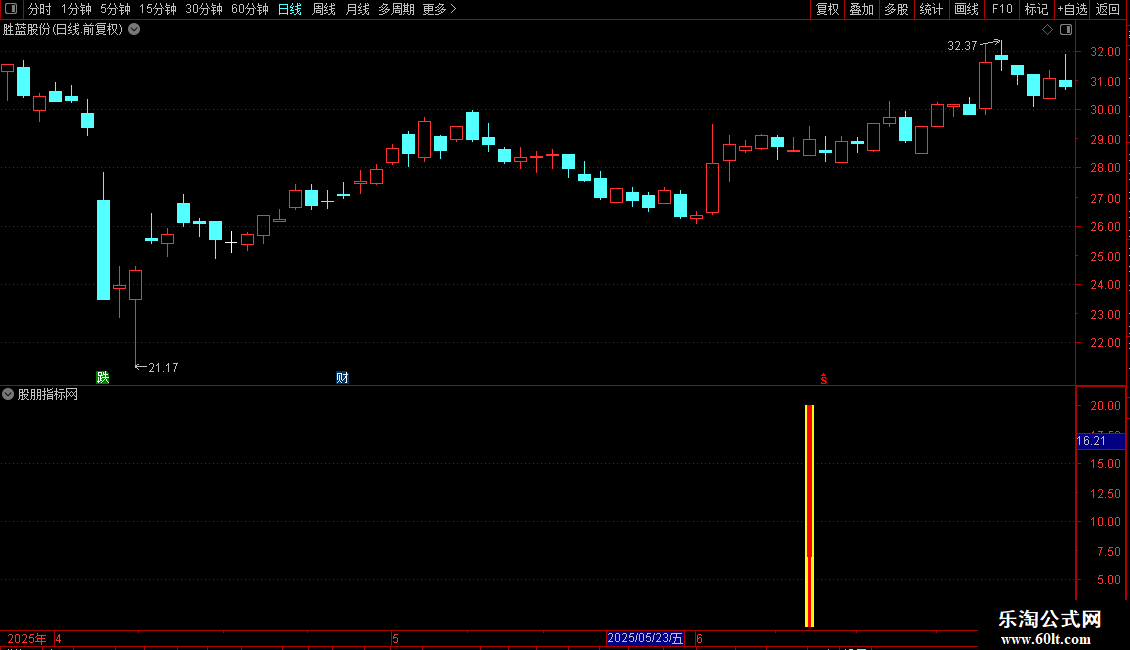Click the 胜蓝股份(日线.前复权) title
Image resolution: width=1130 pixels, height=650 pixels.
(x=63, y=30)
